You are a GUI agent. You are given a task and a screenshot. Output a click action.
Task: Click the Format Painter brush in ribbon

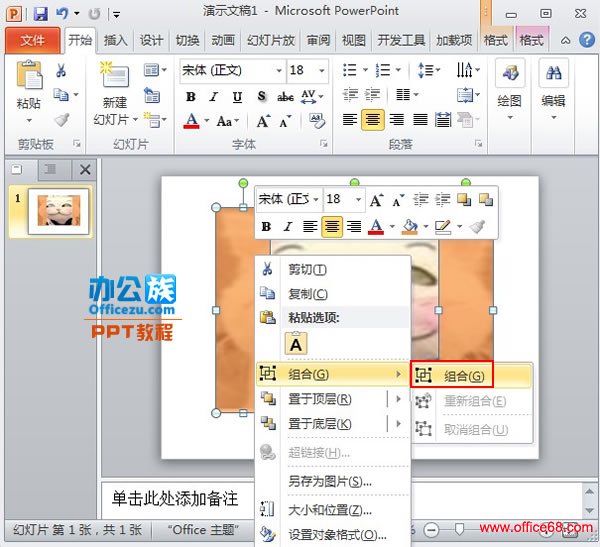(61, 120)
